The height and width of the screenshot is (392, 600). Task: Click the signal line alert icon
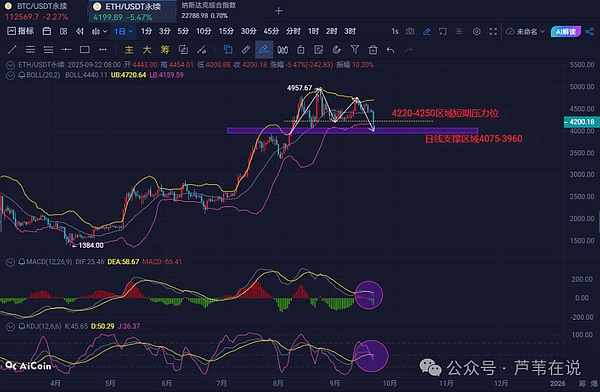201,49
